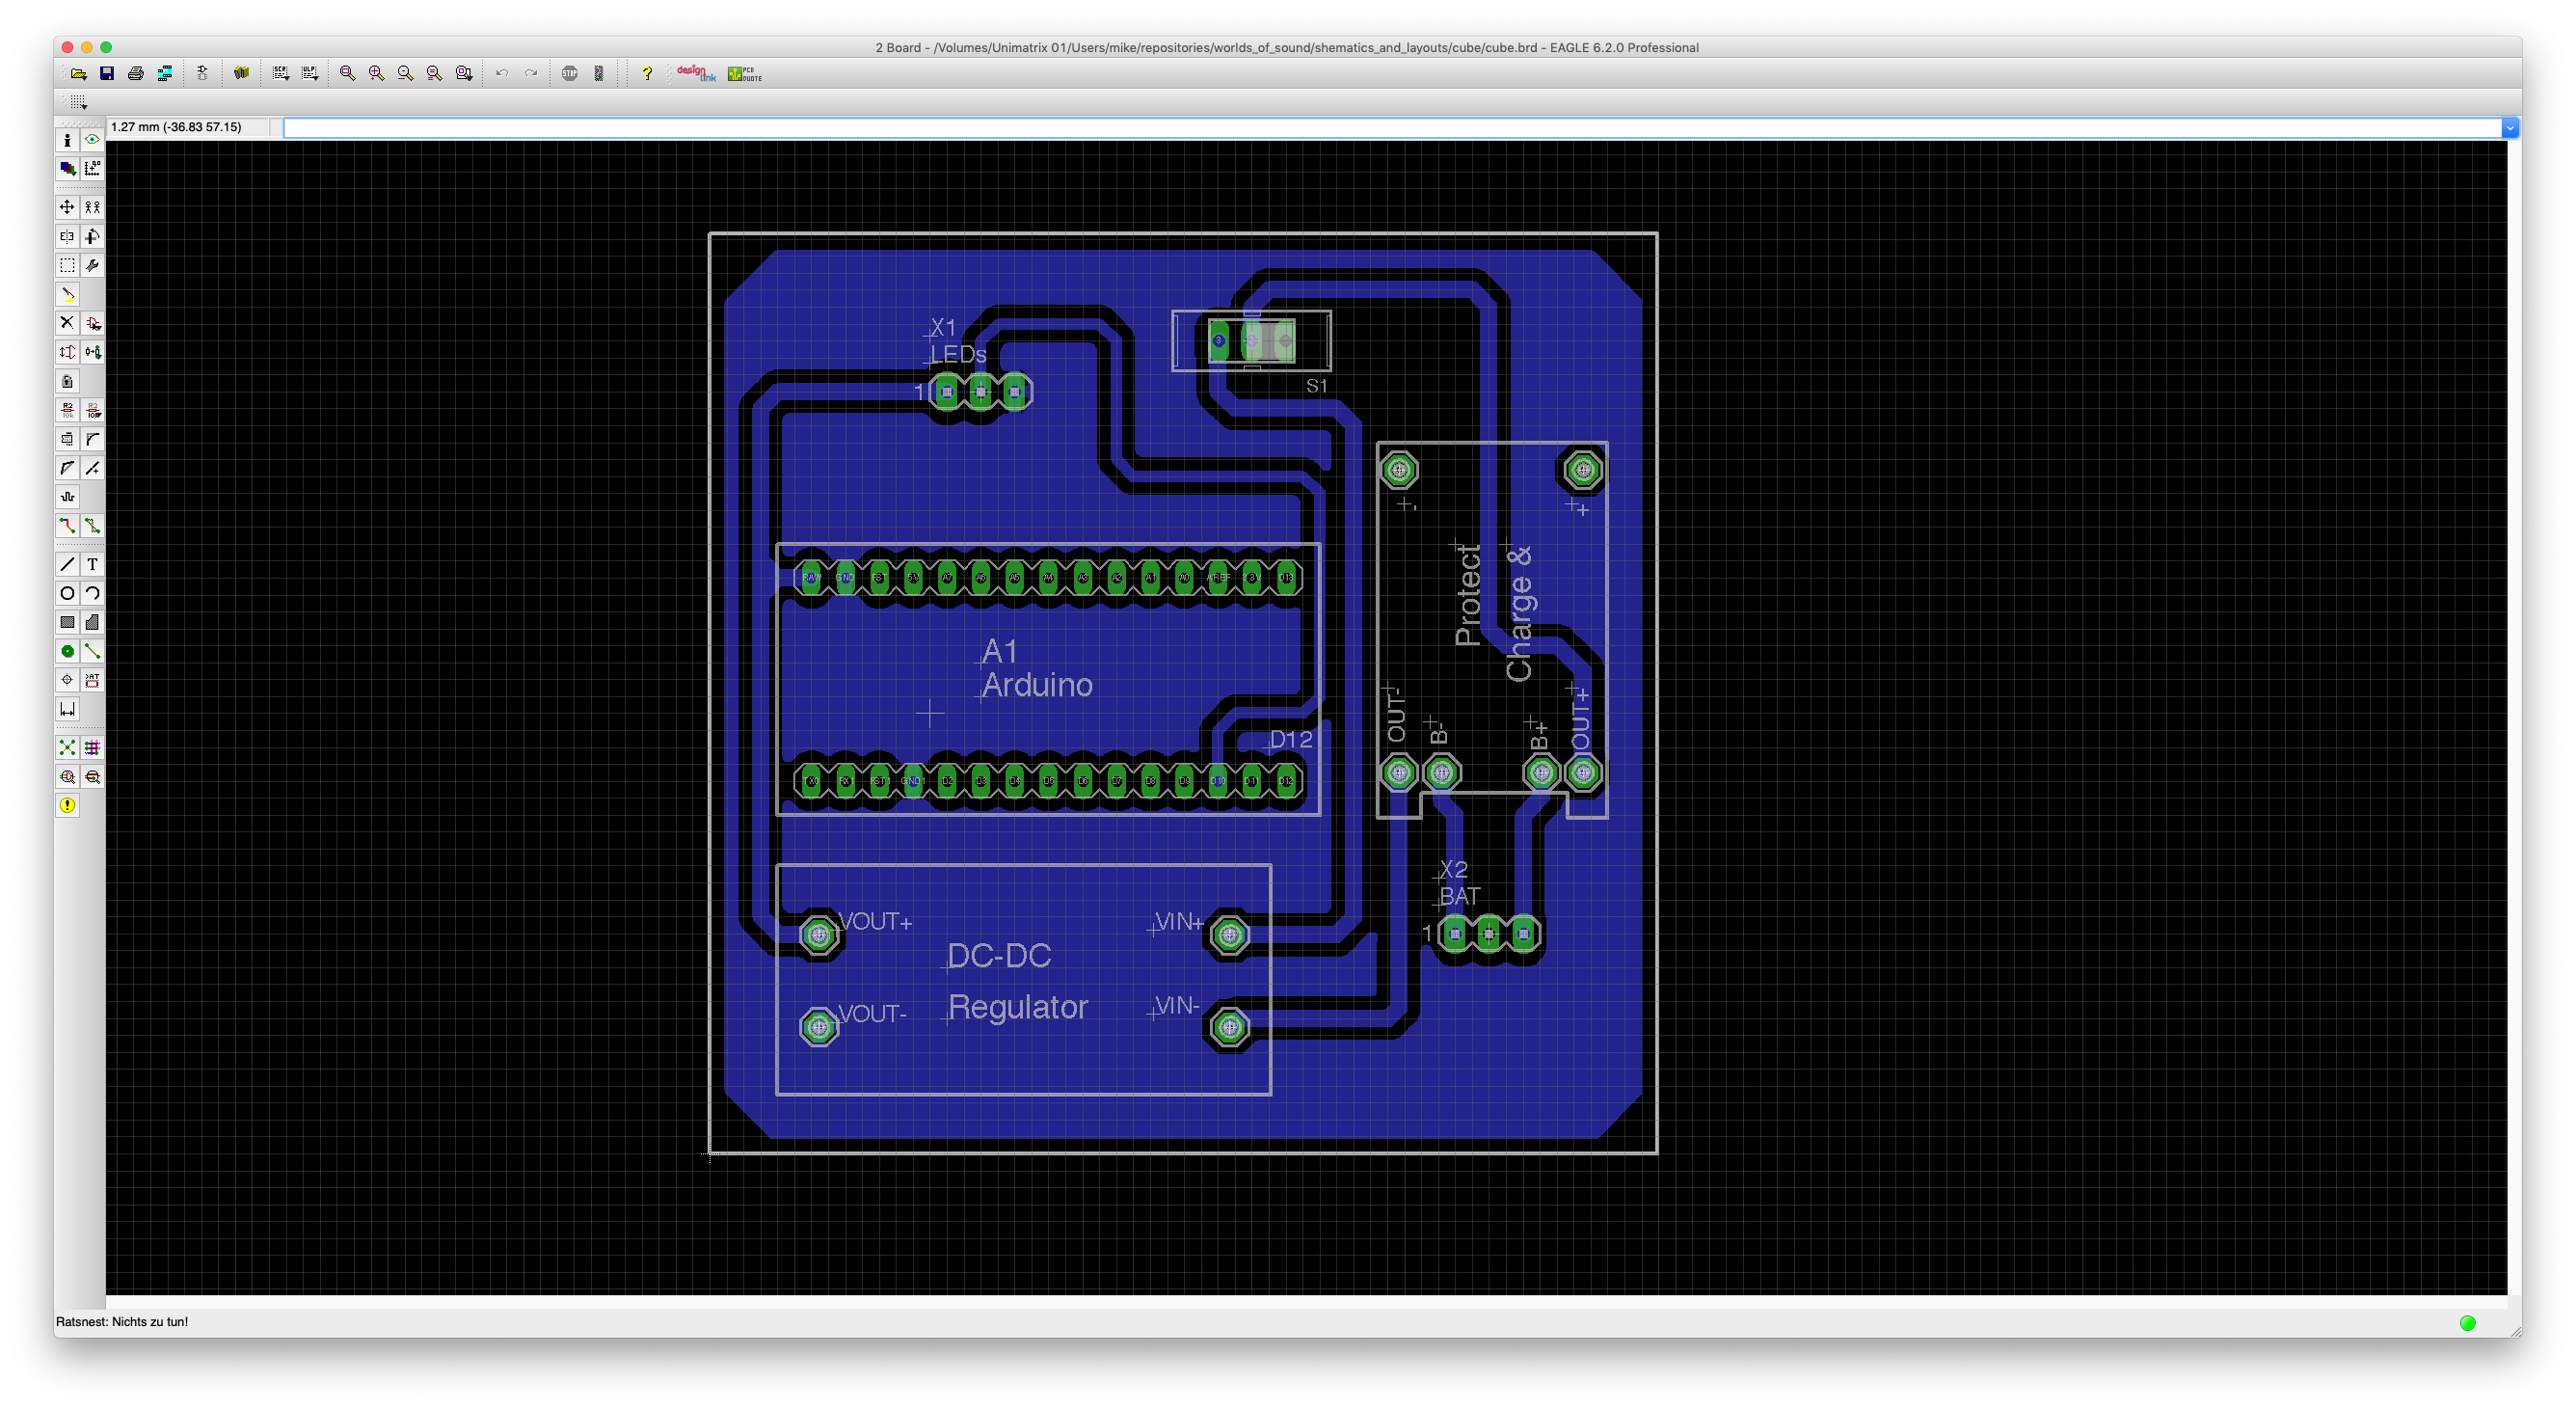
Task: Run the DRC design rule check
Action: point(92,776)
